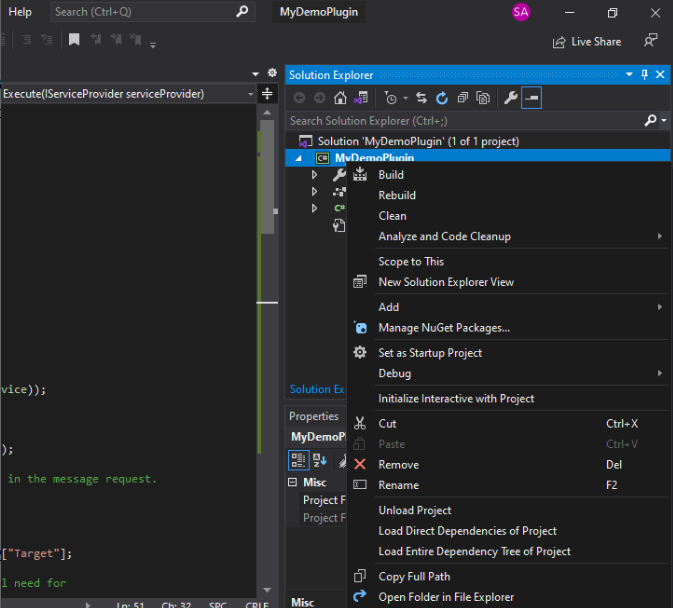This screenshot has width=673, height=608.
Task: Toggle auto-hide pin on Solution Explorer
Action: [644, 75]
